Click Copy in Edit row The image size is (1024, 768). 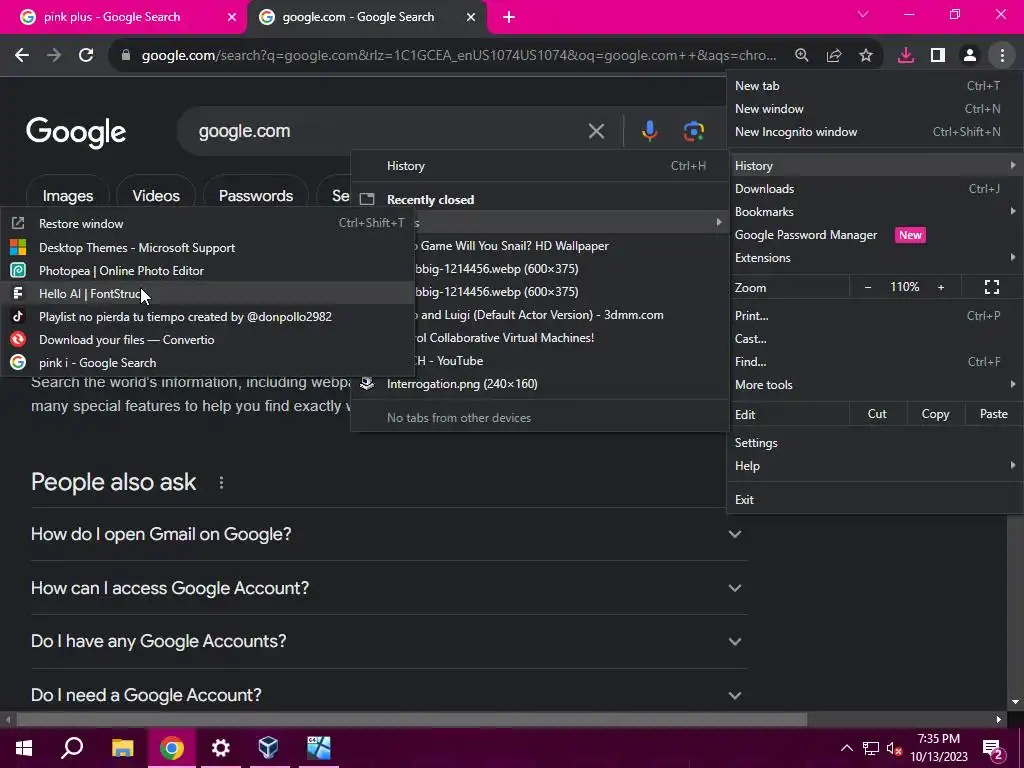tap(935, 414)
